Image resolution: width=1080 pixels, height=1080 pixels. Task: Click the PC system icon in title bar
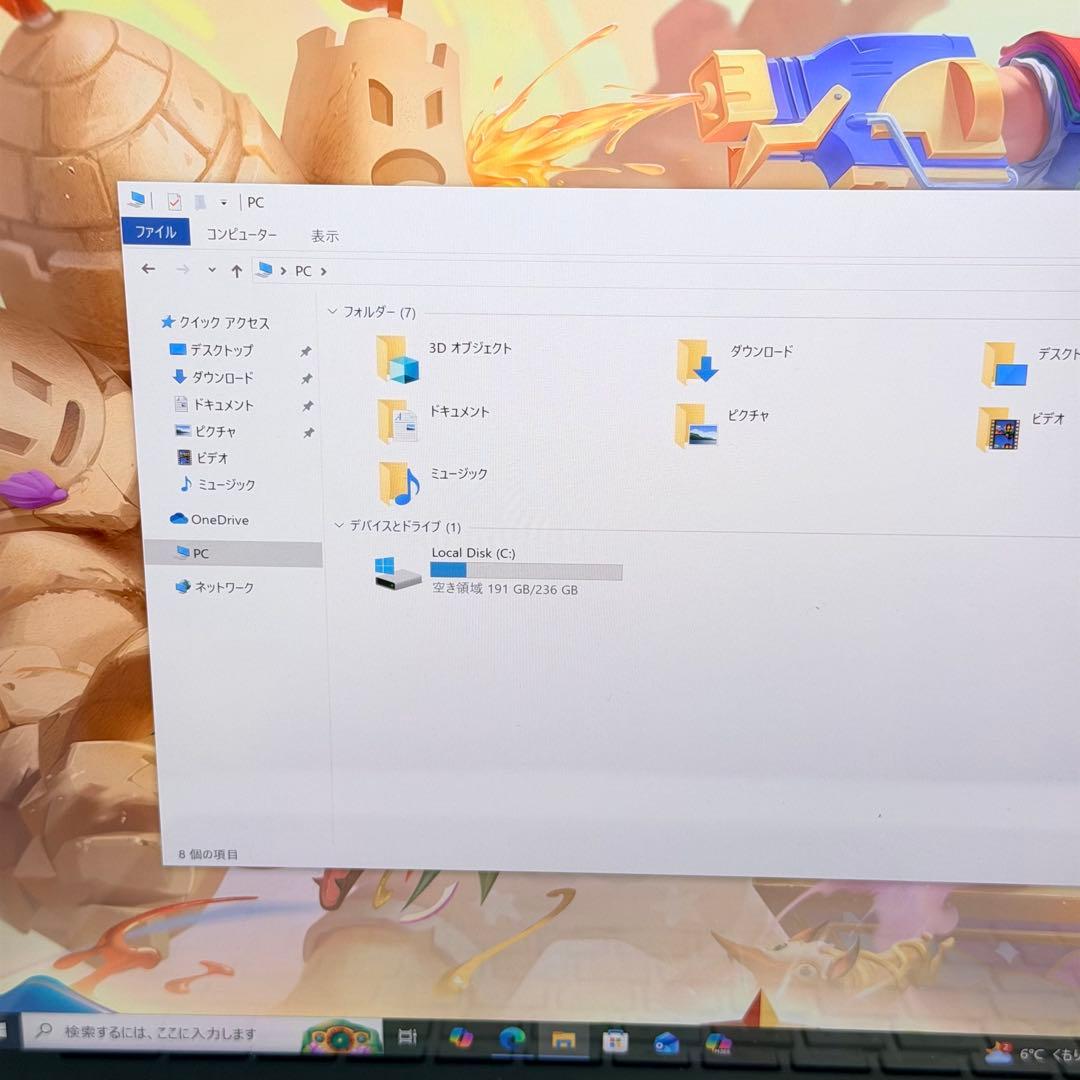(x=137, y=200)
